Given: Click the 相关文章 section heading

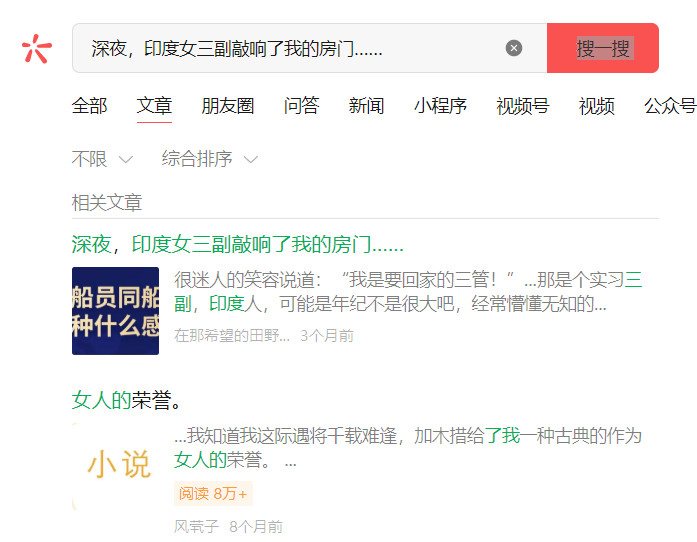Looking at the screenshot, I should 107,203.
